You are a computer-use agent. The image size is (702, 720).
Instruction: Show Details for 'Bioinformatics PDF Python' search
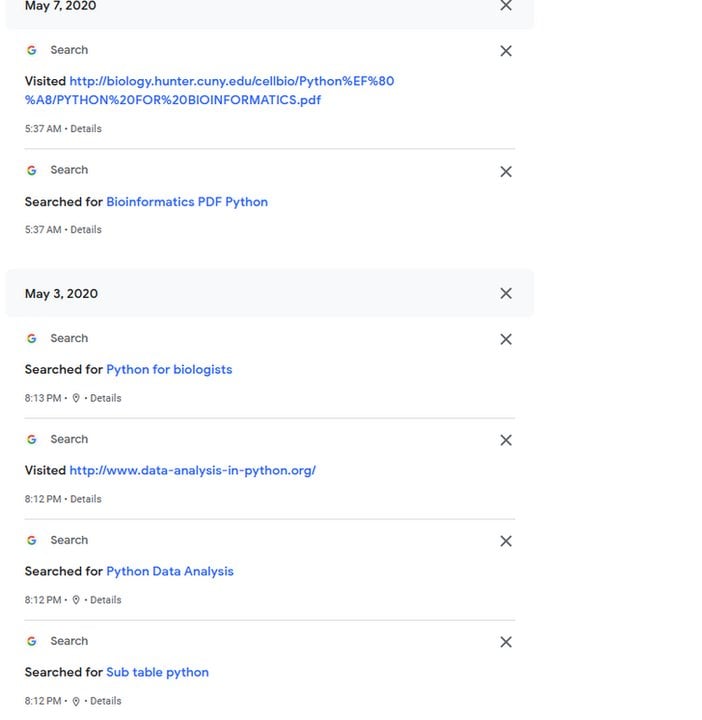click(x=86, y=230)
